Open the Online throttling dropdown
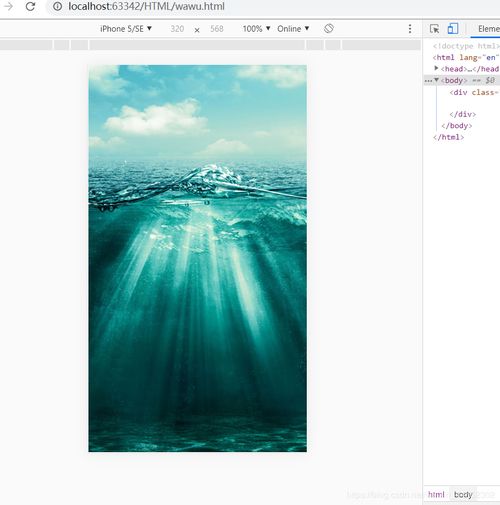This screenshot has height=505, width=500. coord(293,29)
